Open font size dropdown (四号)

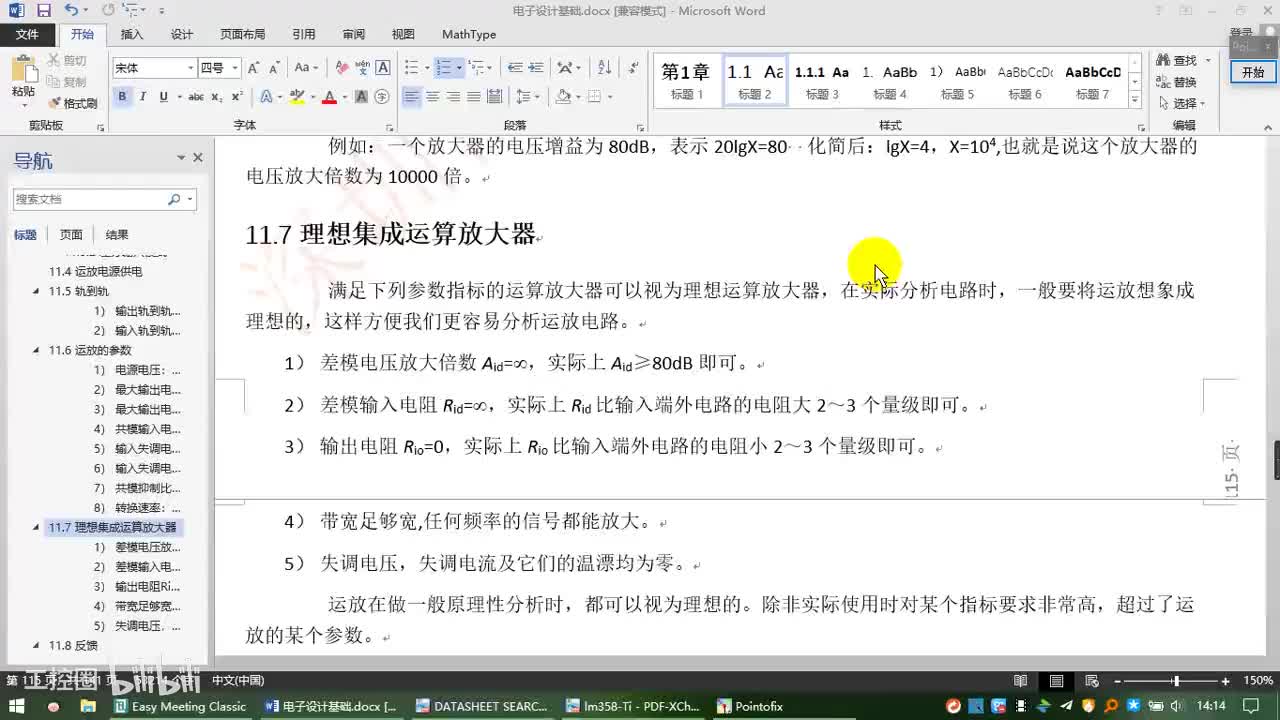(x=235, y=68)
